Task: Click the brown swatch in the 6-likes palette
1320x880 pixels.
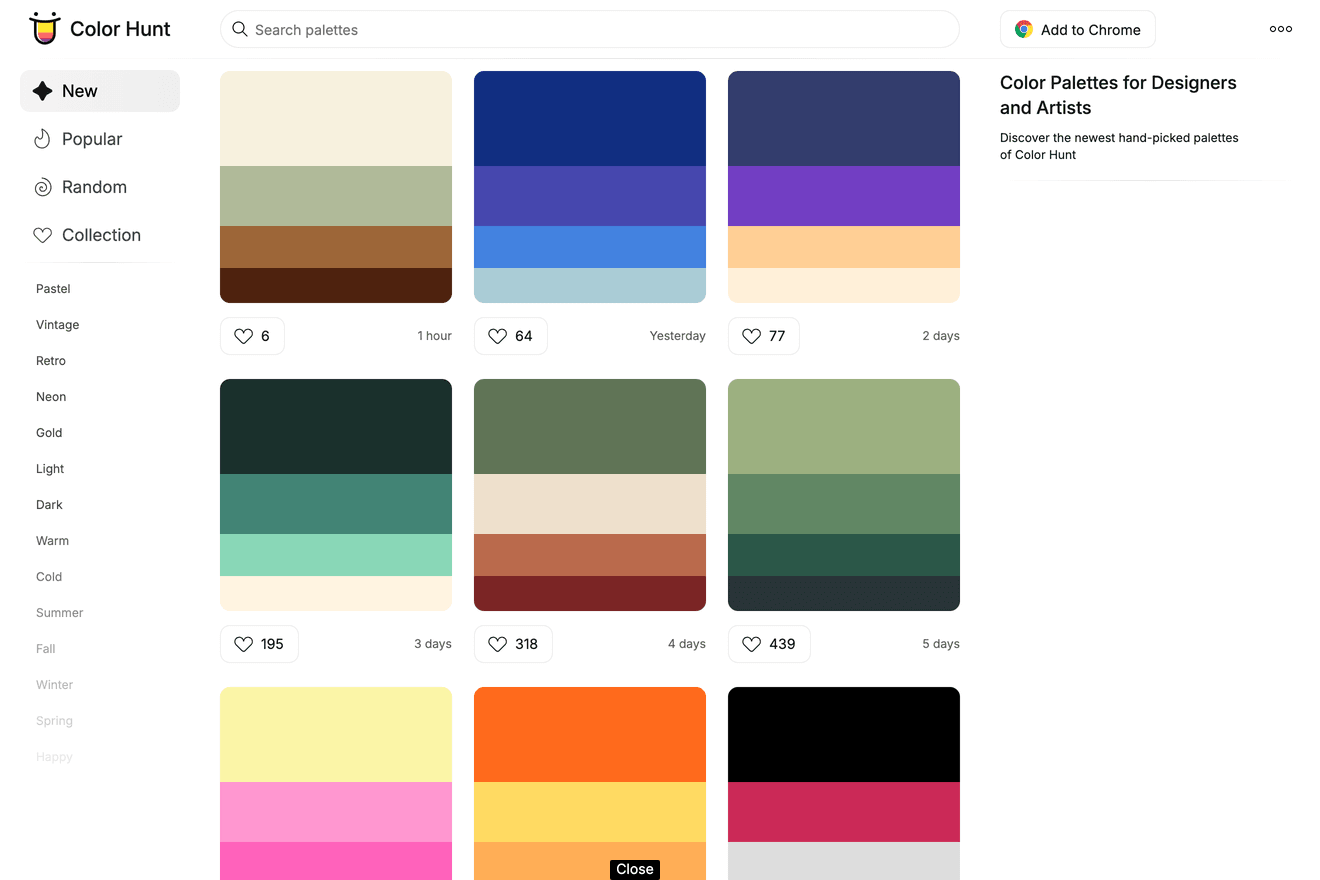Action: coord(336,247)
